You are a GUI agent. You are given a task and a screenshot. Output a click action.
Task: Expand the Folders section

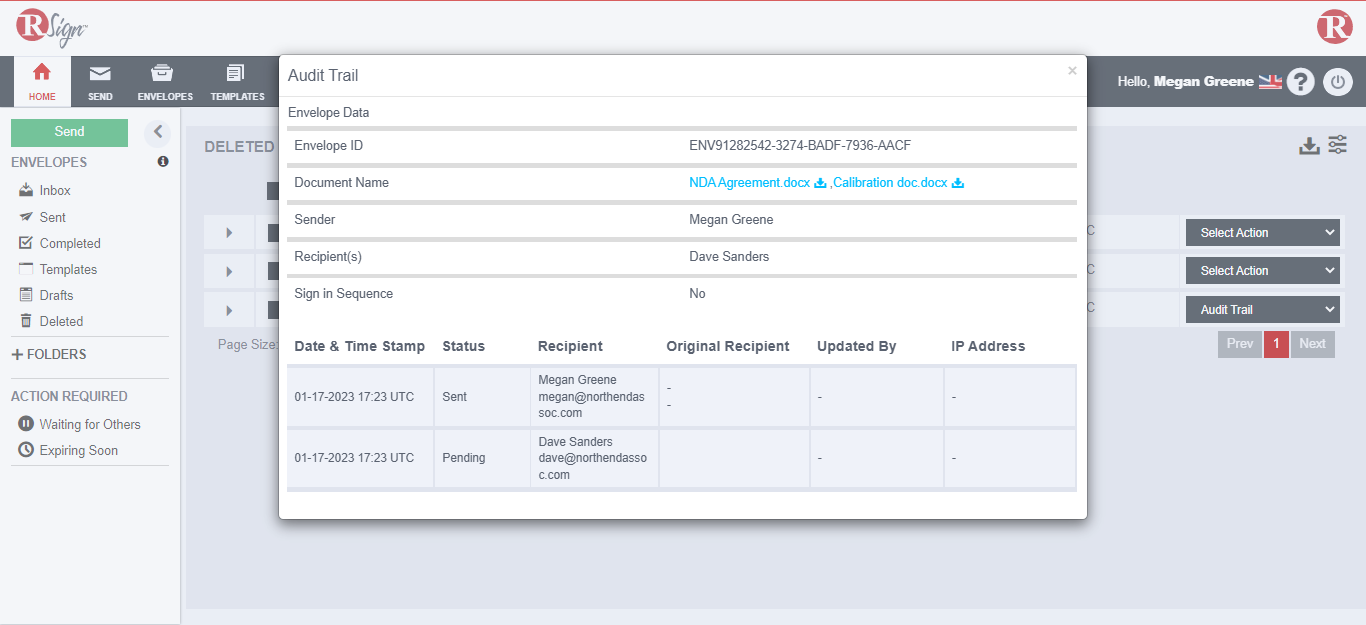click(x=49, y=354)
